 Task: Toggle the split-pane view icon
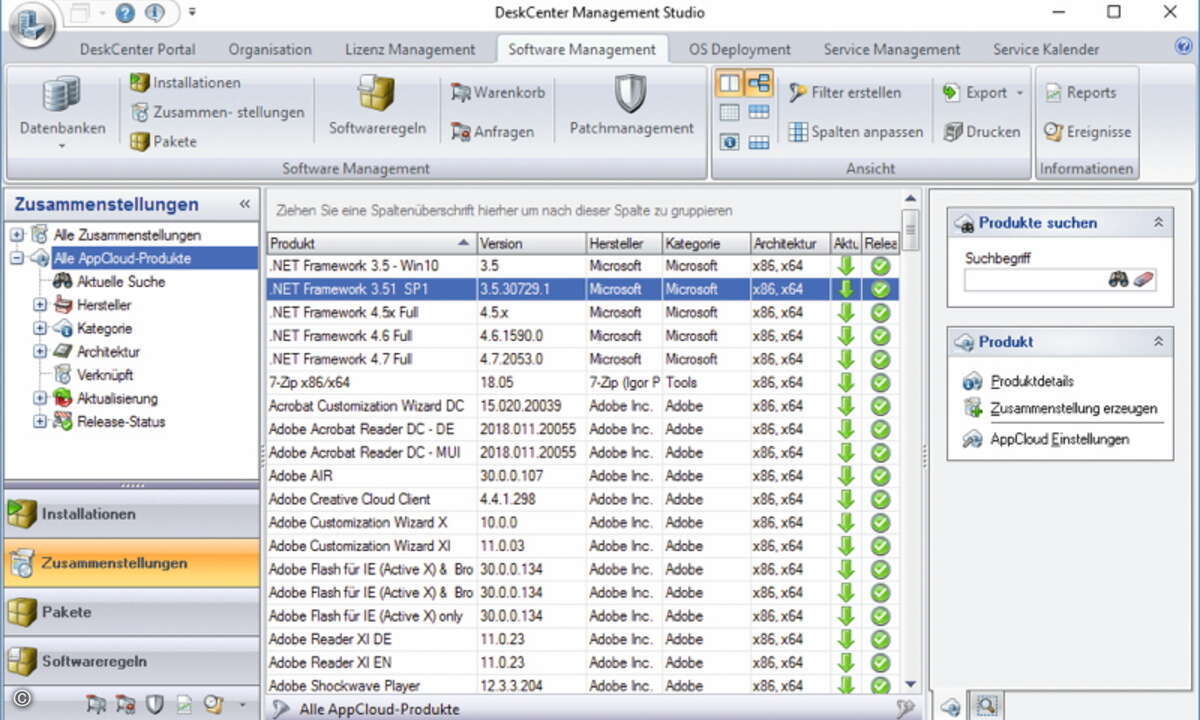(x=729, y=83)
